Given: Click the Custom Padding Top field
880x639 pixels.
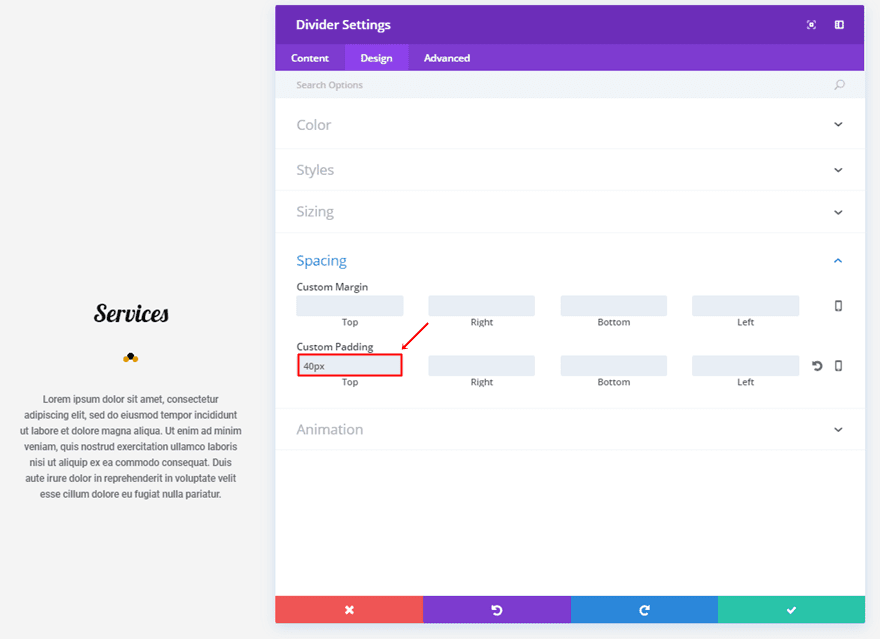Looking at the screenshot, I should pos(350,366).
